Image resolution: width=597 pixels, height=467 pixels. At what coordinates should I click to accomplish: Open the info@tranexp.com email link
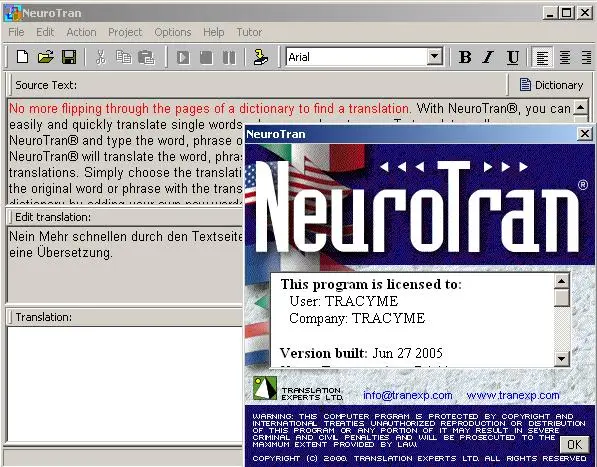coord(407,395)
